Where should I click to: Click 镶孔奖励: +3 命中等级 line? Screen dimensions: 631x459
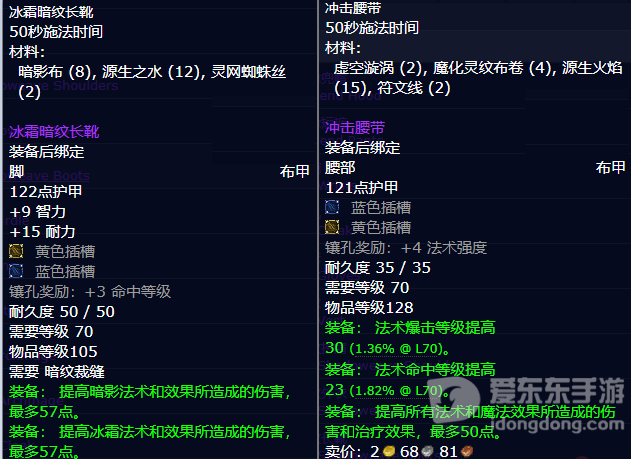pos(90,292)
